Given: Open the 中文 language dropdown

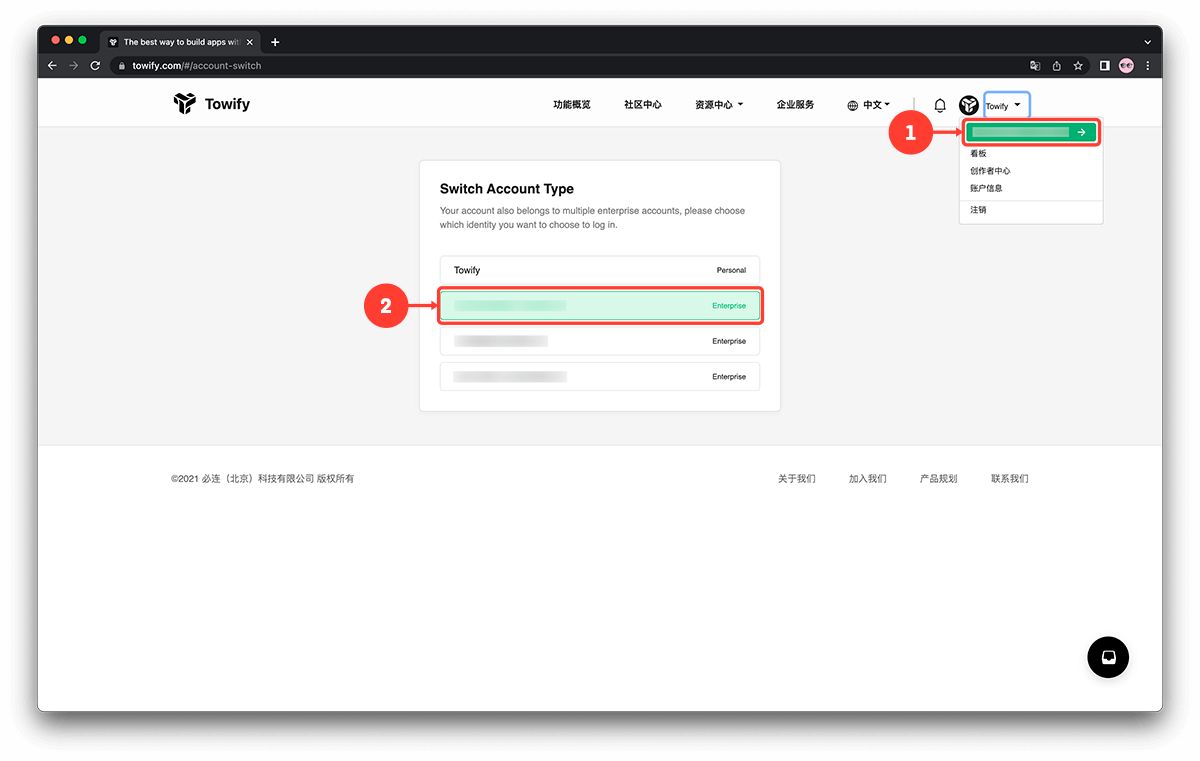Looking at the screenshot, I should tap(876, 105).
